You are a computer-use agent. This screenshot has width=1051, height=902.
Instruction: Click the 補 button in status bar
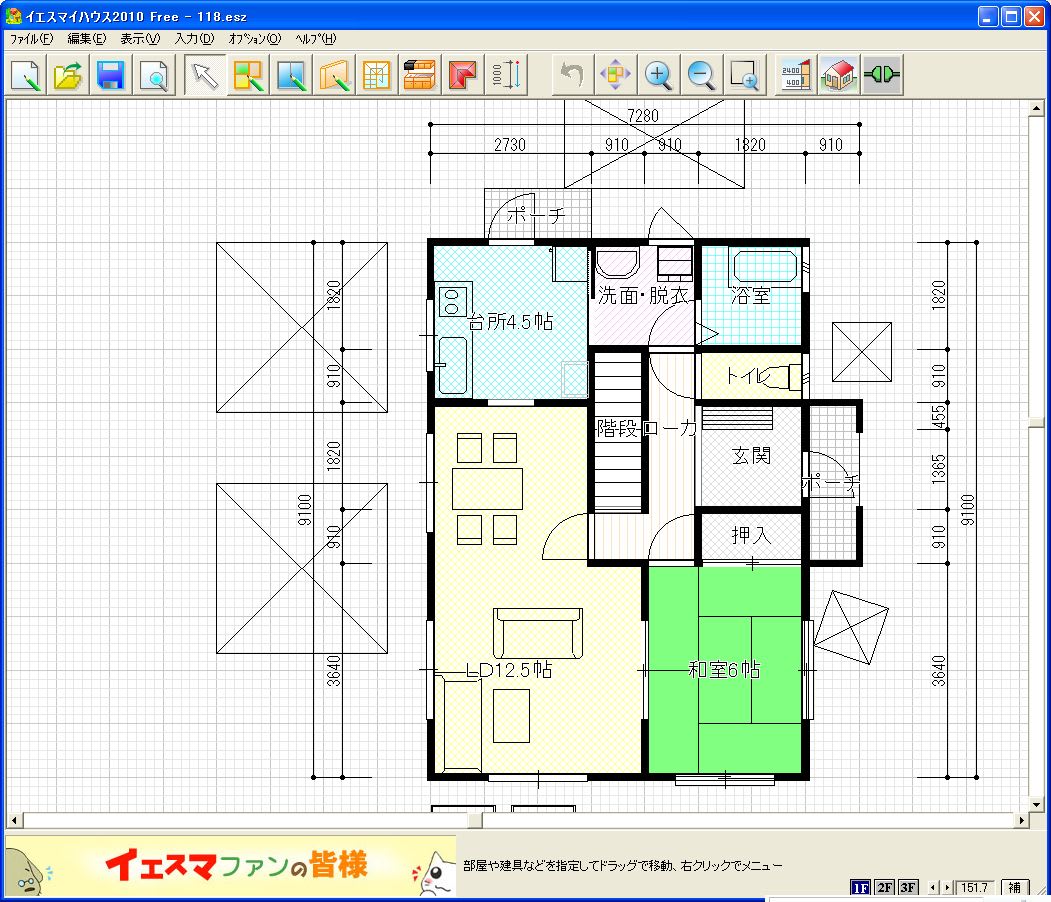click(1014, 888)
